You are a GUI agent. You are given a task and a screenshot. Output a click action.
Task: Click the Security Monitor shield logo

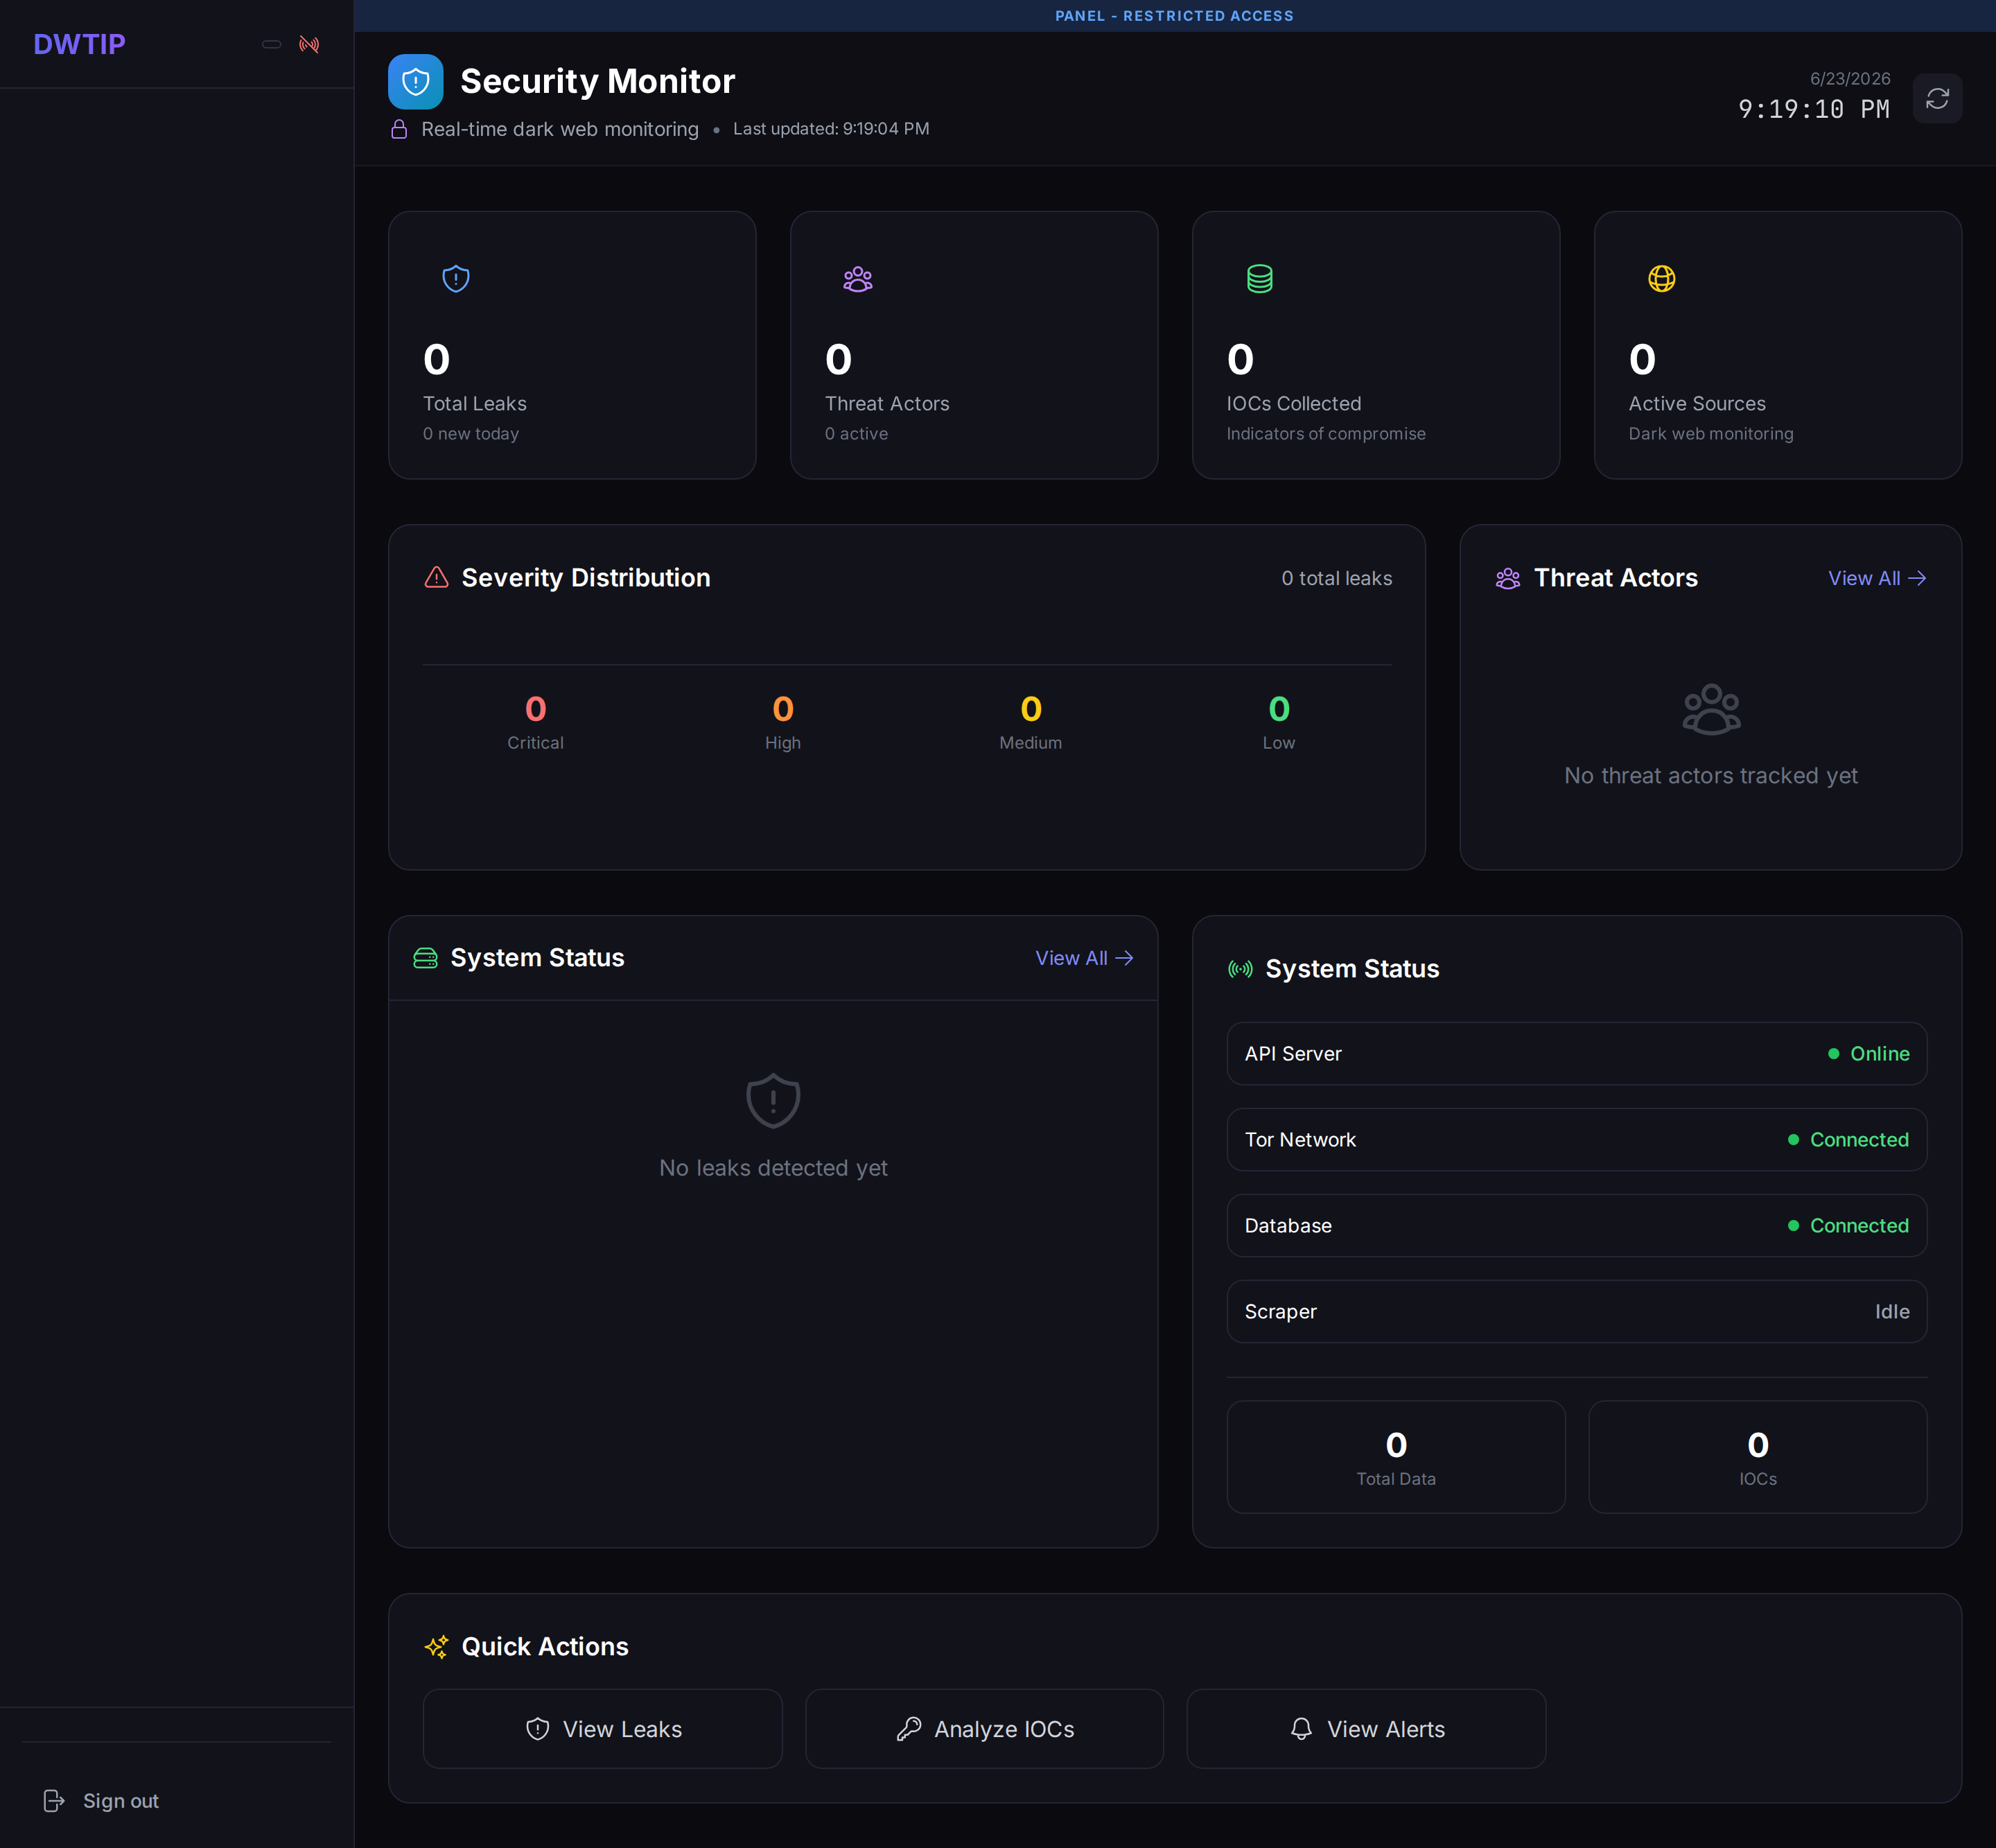415,81
